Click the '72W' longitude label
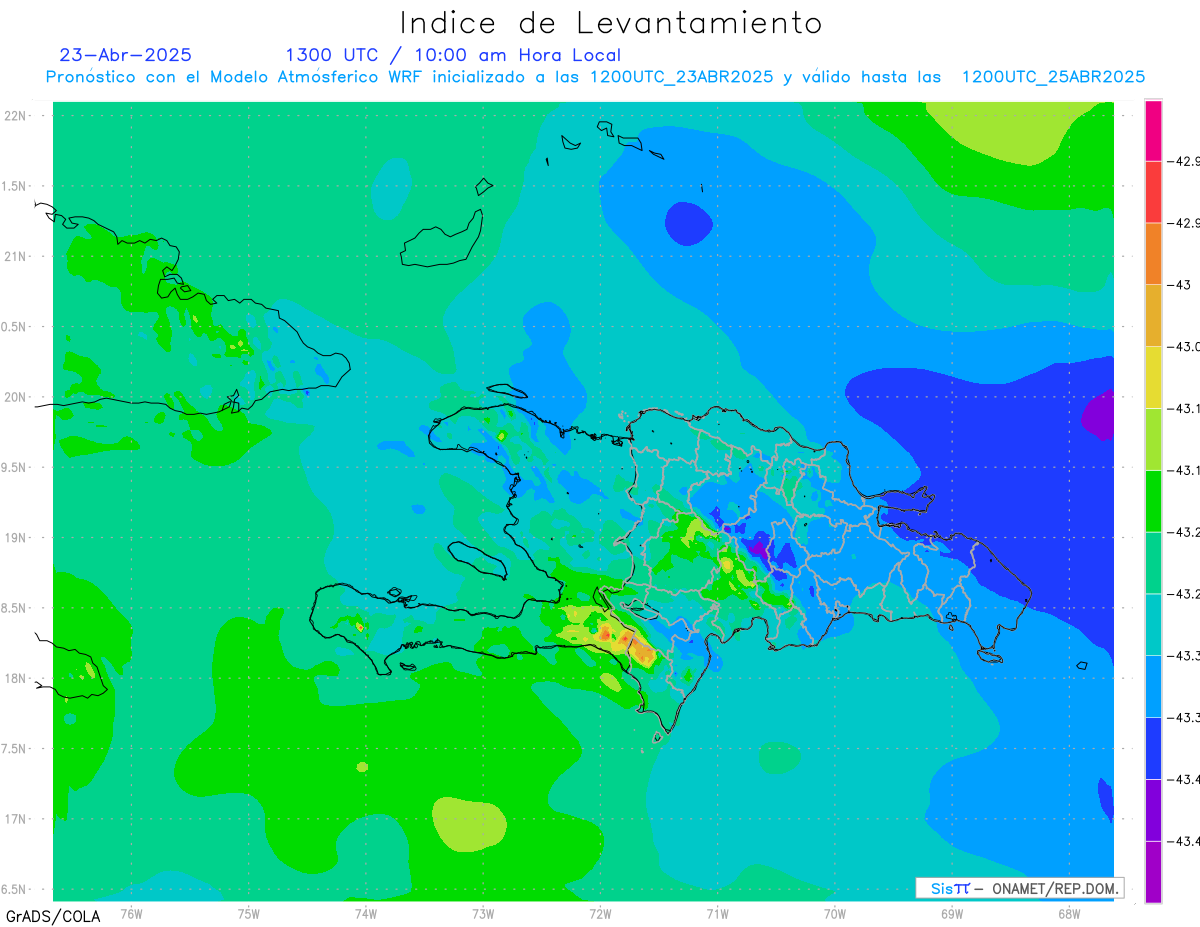Viewport: 1200px width, 927px height. point(600,913)
